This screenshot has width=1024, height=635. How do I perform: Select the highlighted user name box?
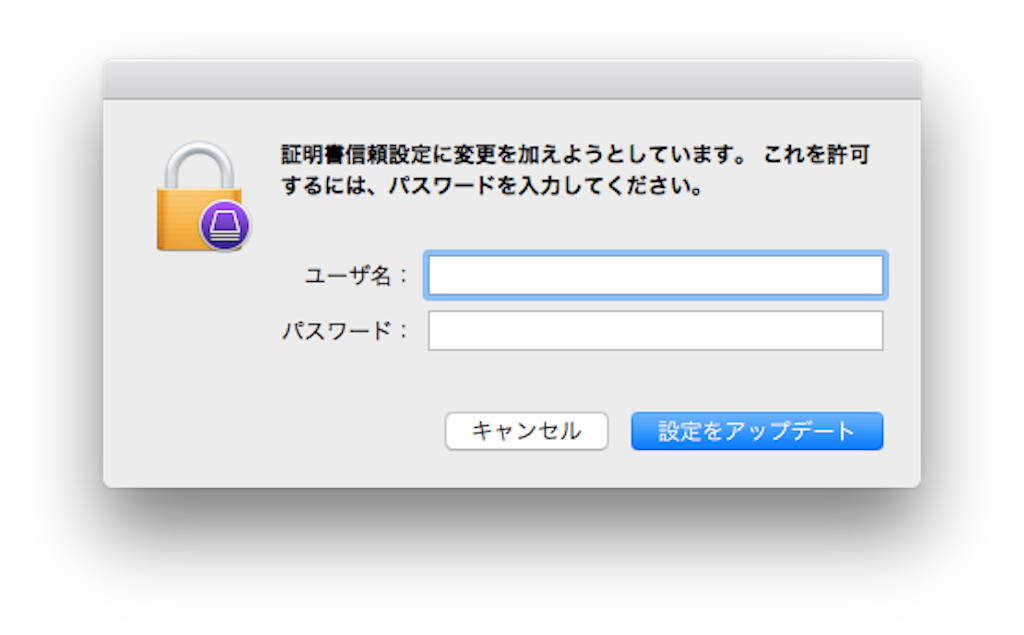656,275
